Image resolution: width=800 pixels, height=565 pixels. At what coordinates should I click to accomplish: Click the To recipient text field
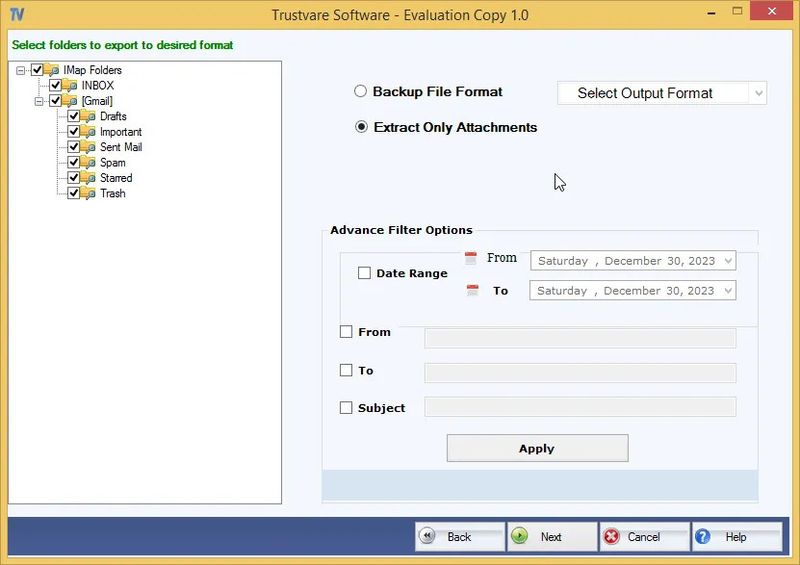(580, 373)
